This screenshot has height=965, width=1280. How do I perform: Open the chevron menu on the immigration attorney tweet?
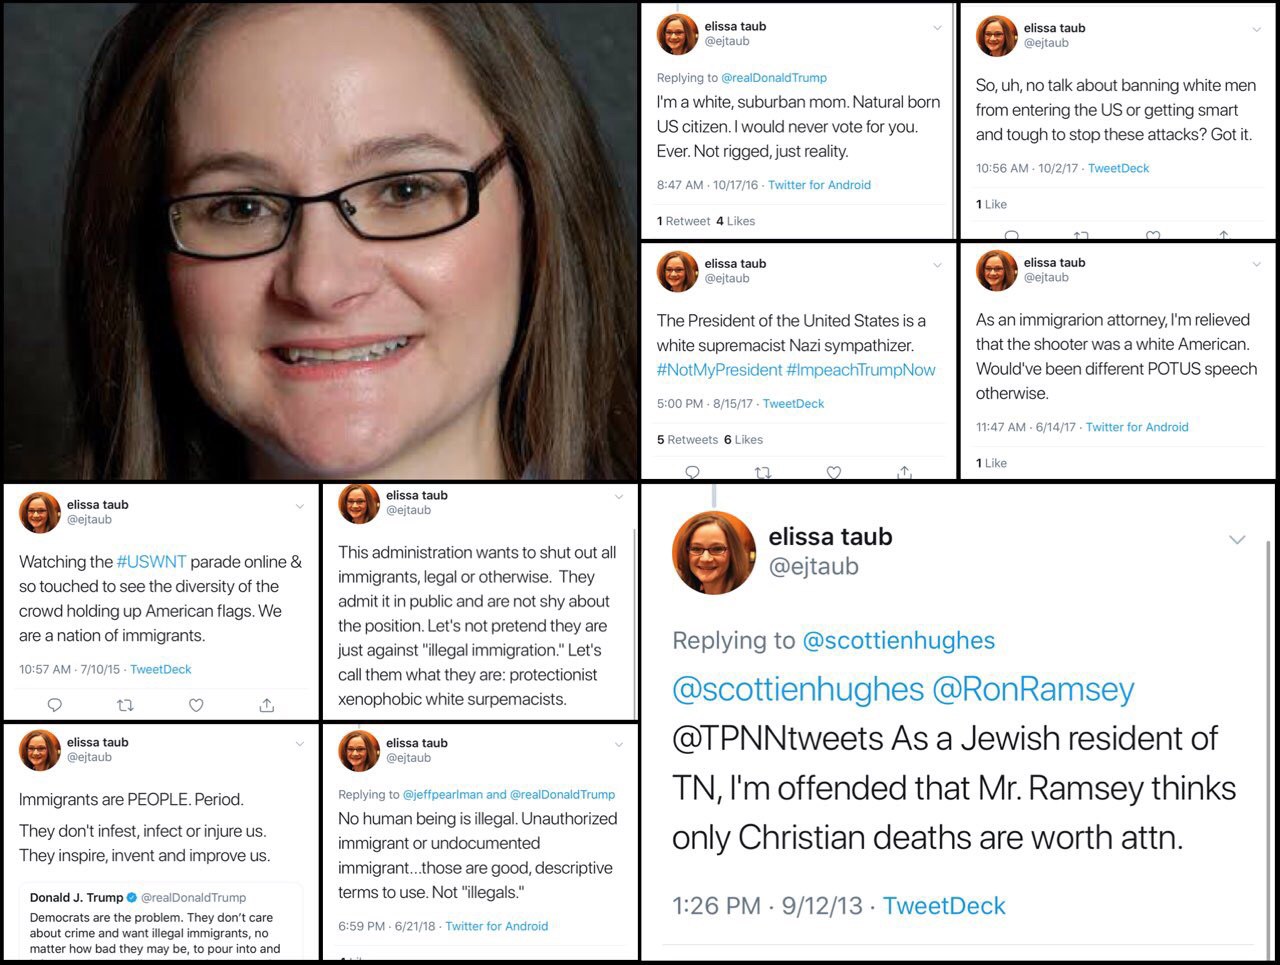(x=1257, y=264)
